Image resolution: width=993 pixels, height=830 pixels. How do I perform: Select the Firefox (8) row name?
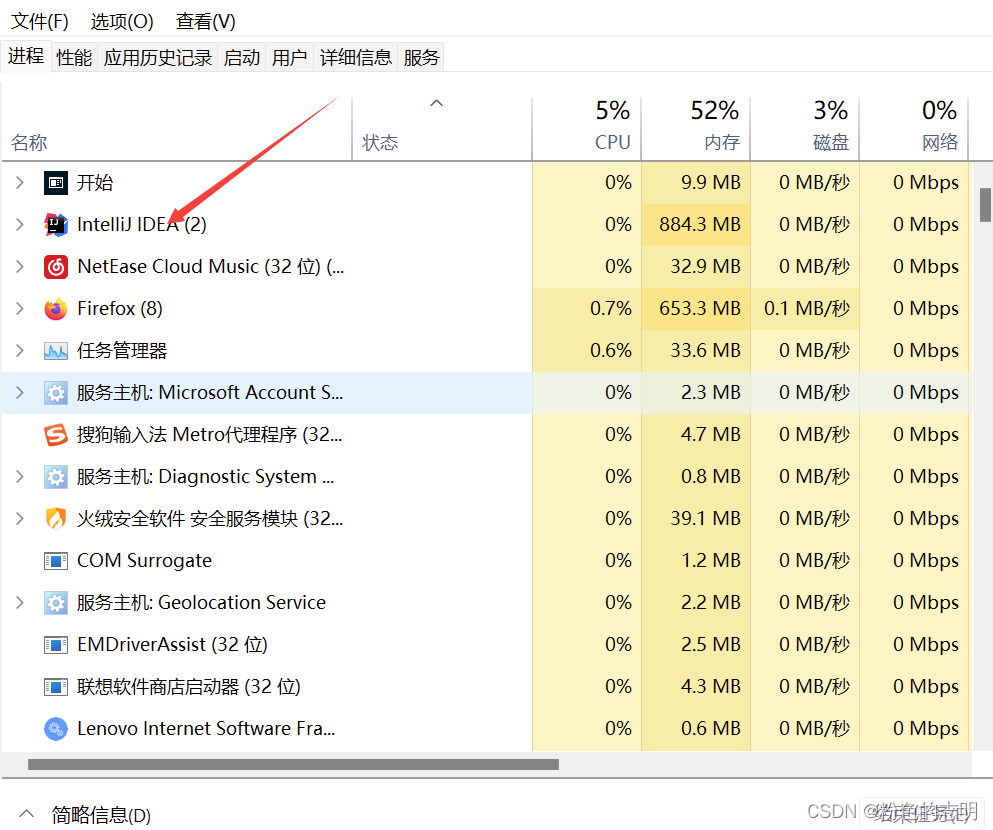(x=120, y=309)
